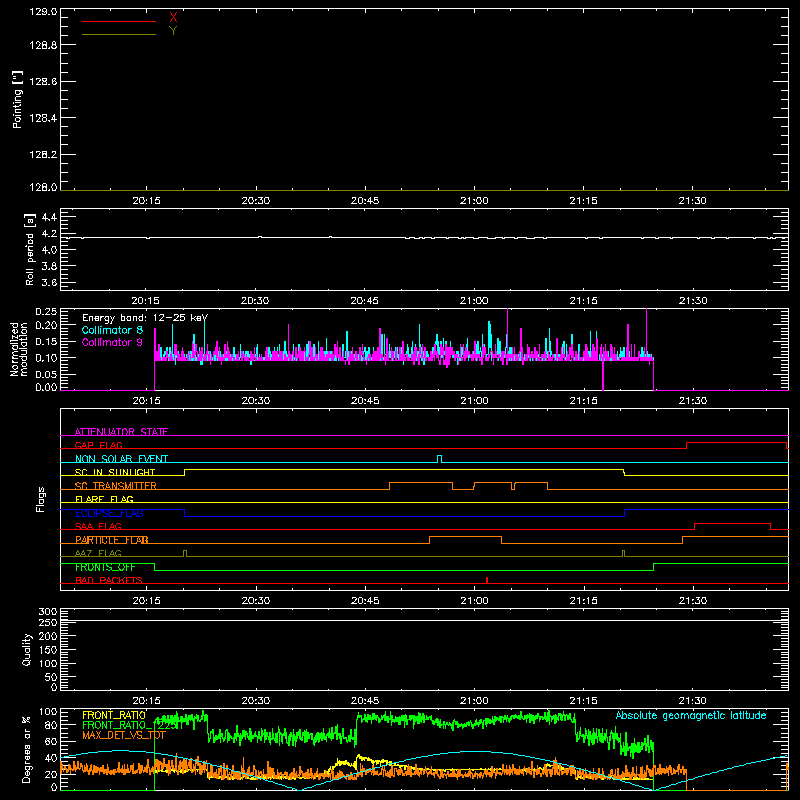Click the FRONTS_OFF flag label
Image resolution: width=800 pixels, height=800 pixels.
105,567
